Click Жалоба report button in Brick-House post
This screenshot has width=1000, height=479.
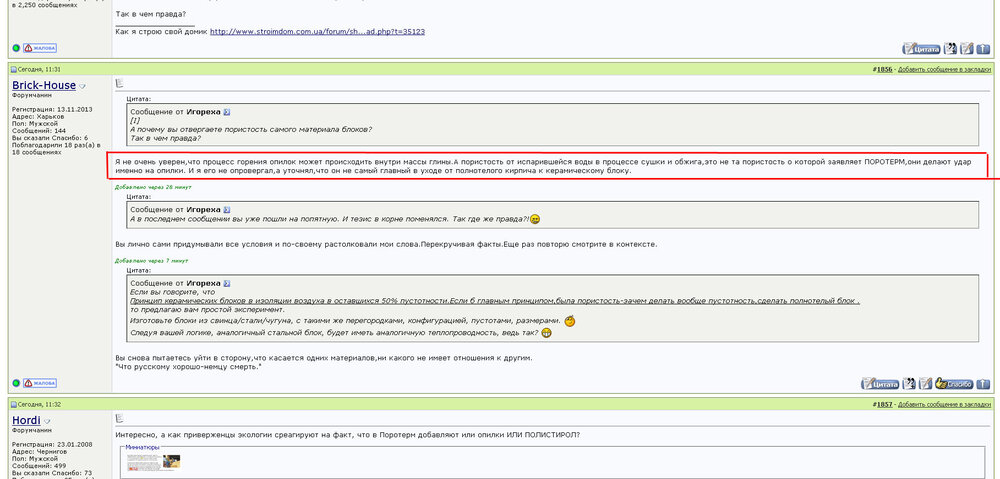point(40,383)
